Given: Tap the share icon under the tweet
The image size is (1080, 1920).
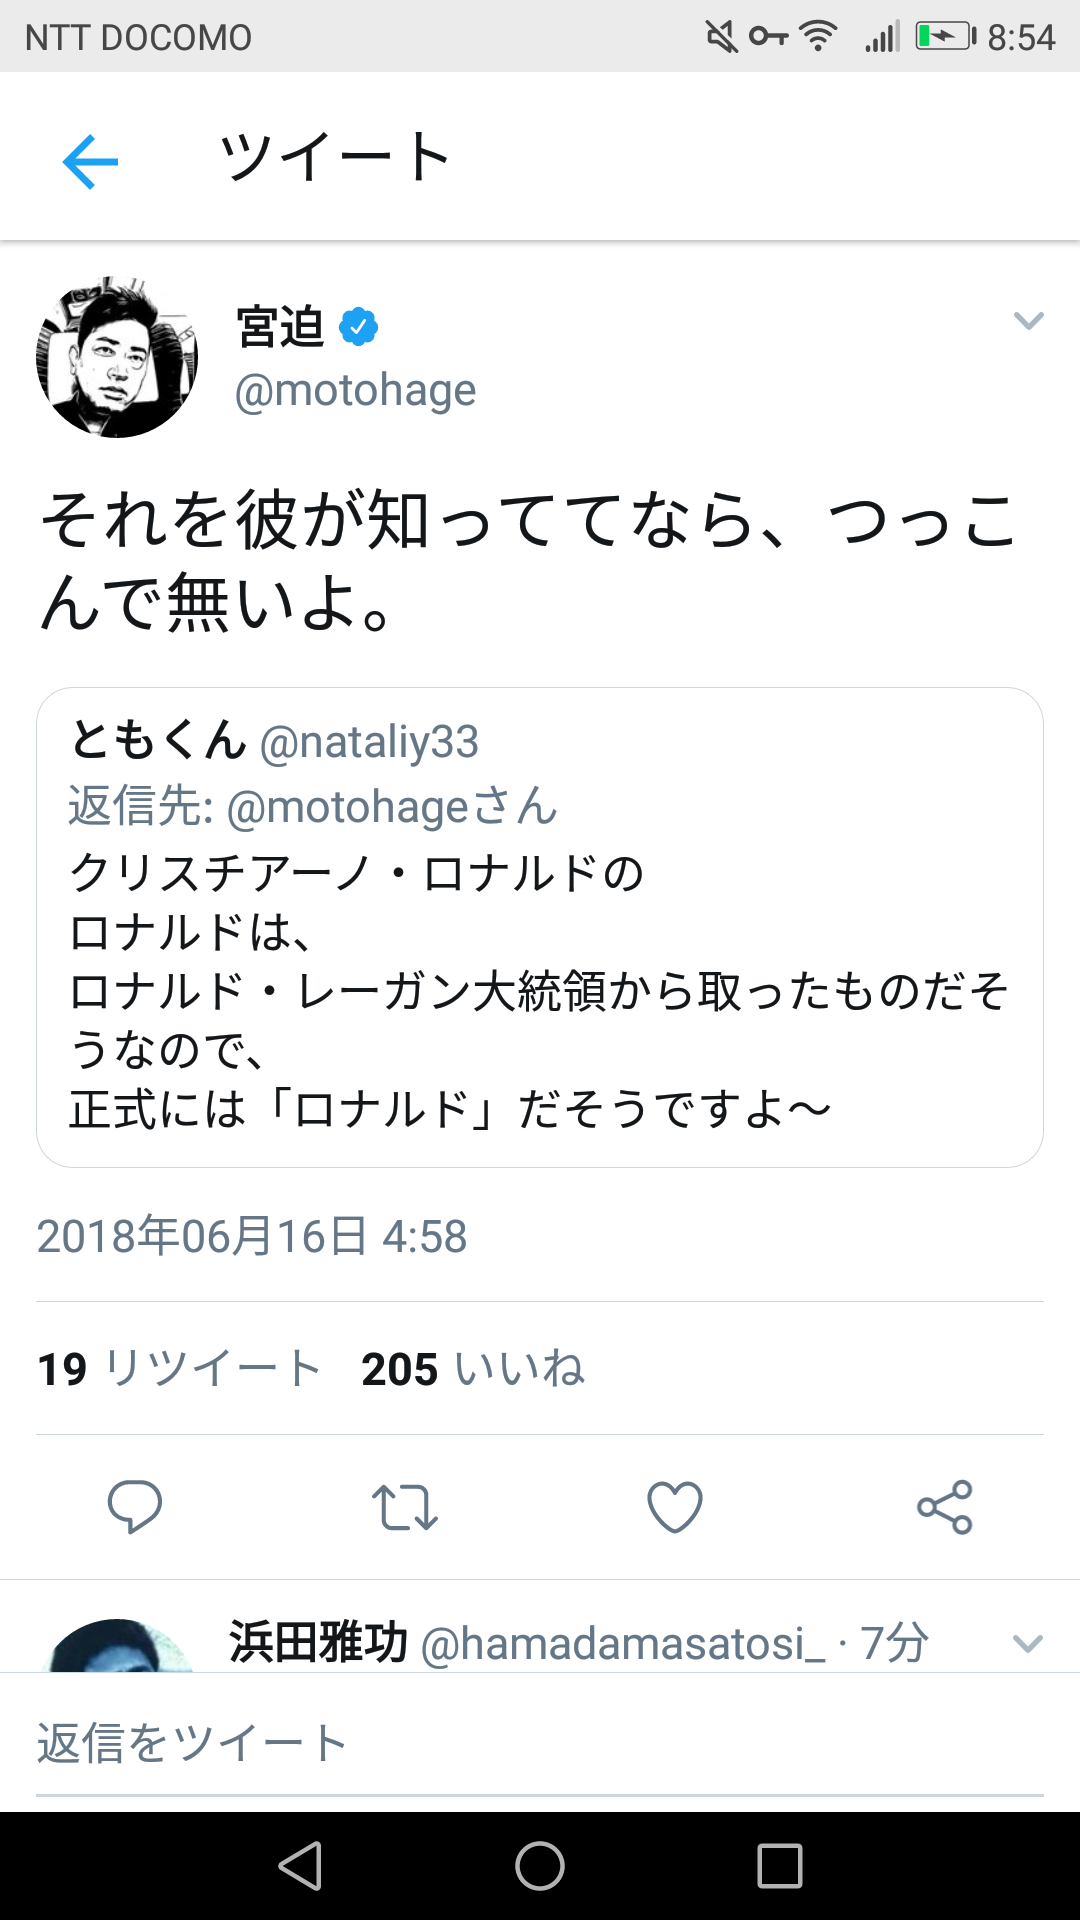Looking at the screenshot, I should coord(945,1507).
